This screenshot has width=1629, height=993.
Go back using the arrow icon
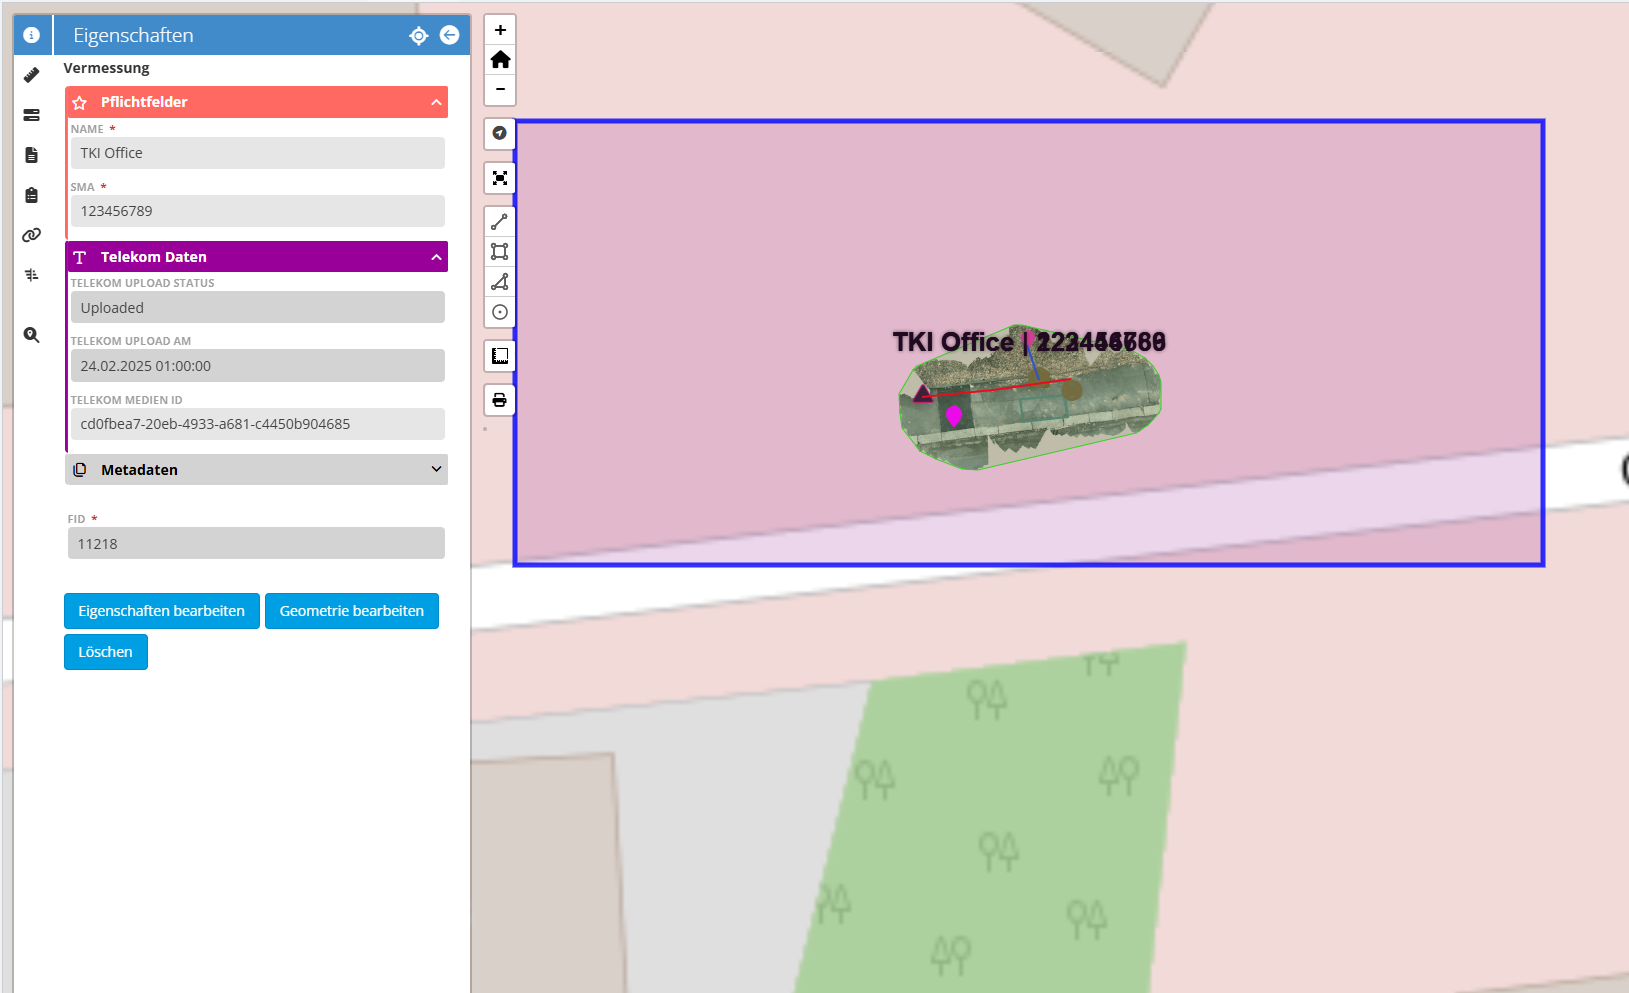coord(450,35)
